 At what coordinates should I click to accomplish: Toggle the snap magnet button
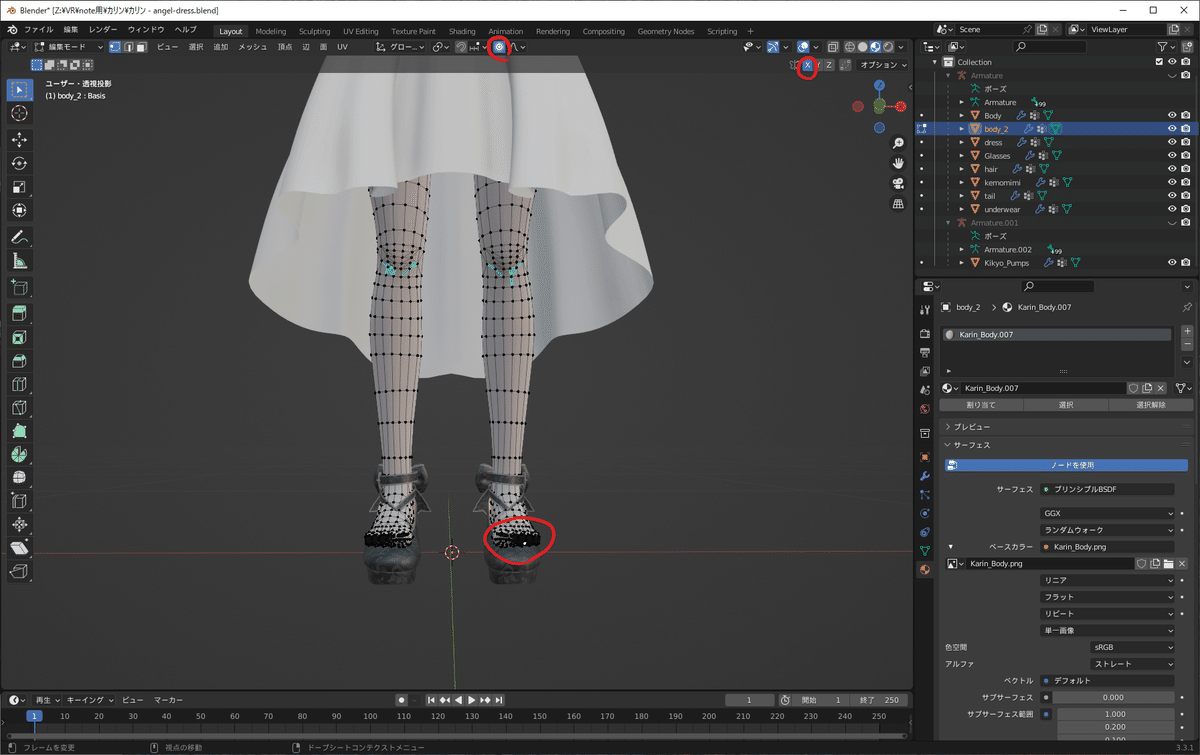click(460, 47)
